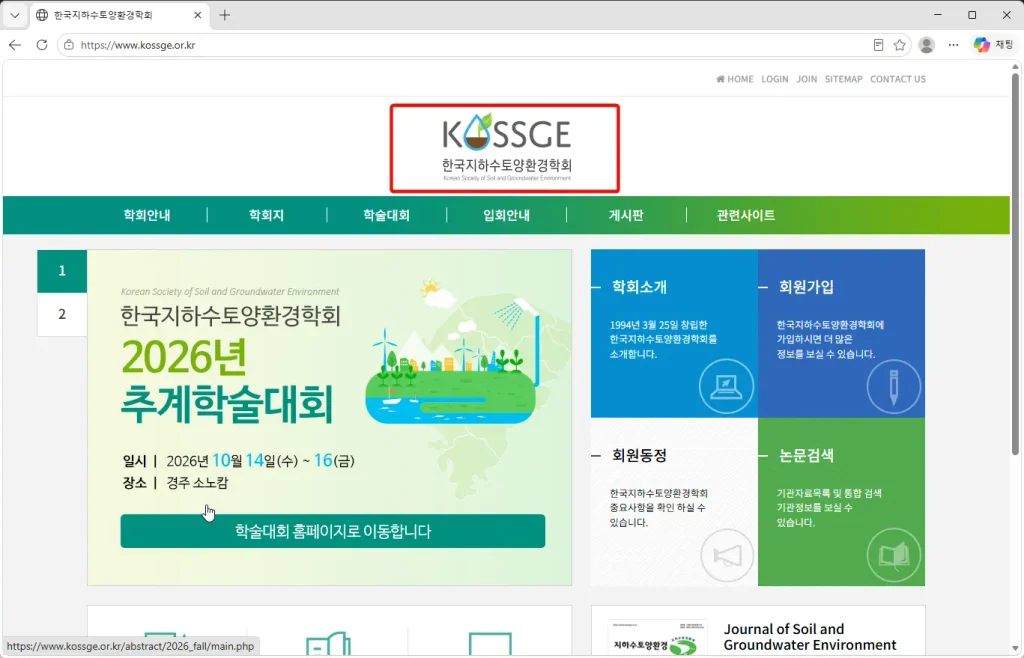Open a new browser tab
This screenshot has height=658, width=1024.
225,15
